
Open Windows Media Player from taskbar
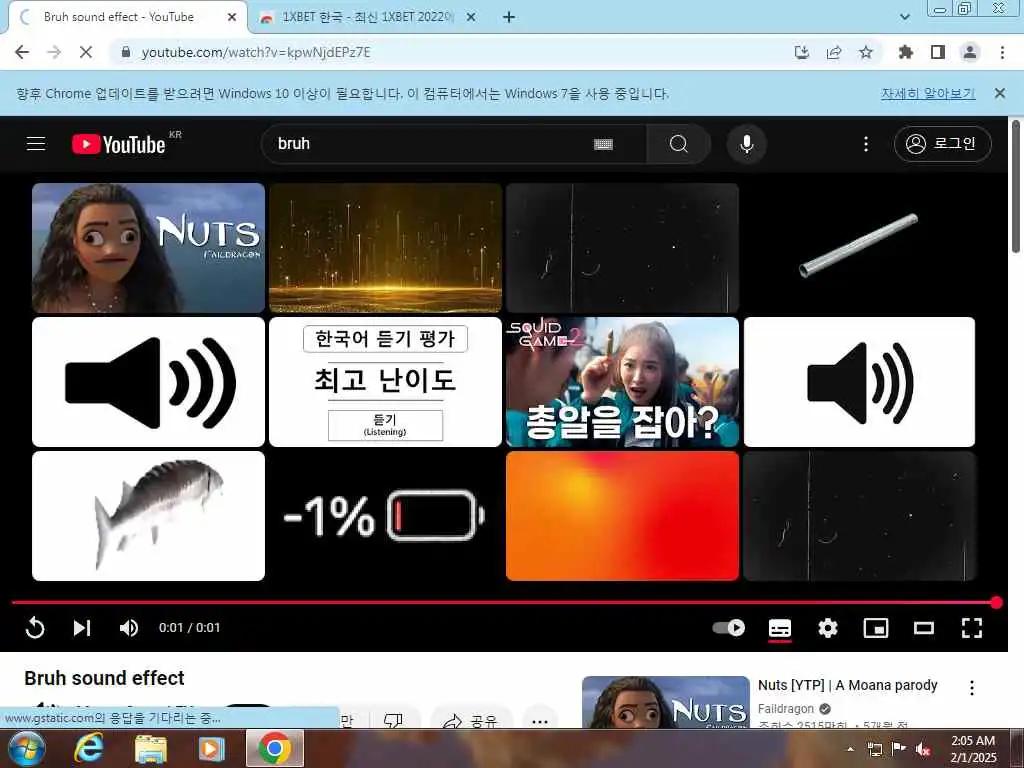pos(211,748)
